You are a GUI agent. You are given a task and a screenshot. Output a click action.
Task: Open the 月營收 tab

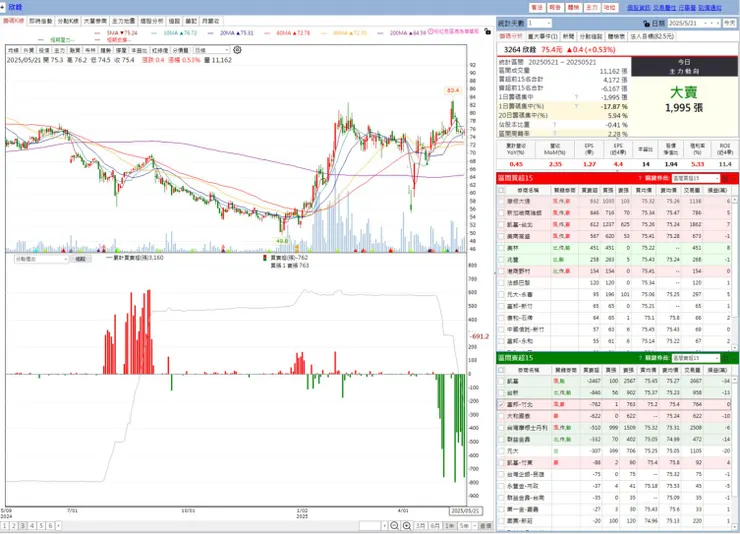(x=210, y=21)
